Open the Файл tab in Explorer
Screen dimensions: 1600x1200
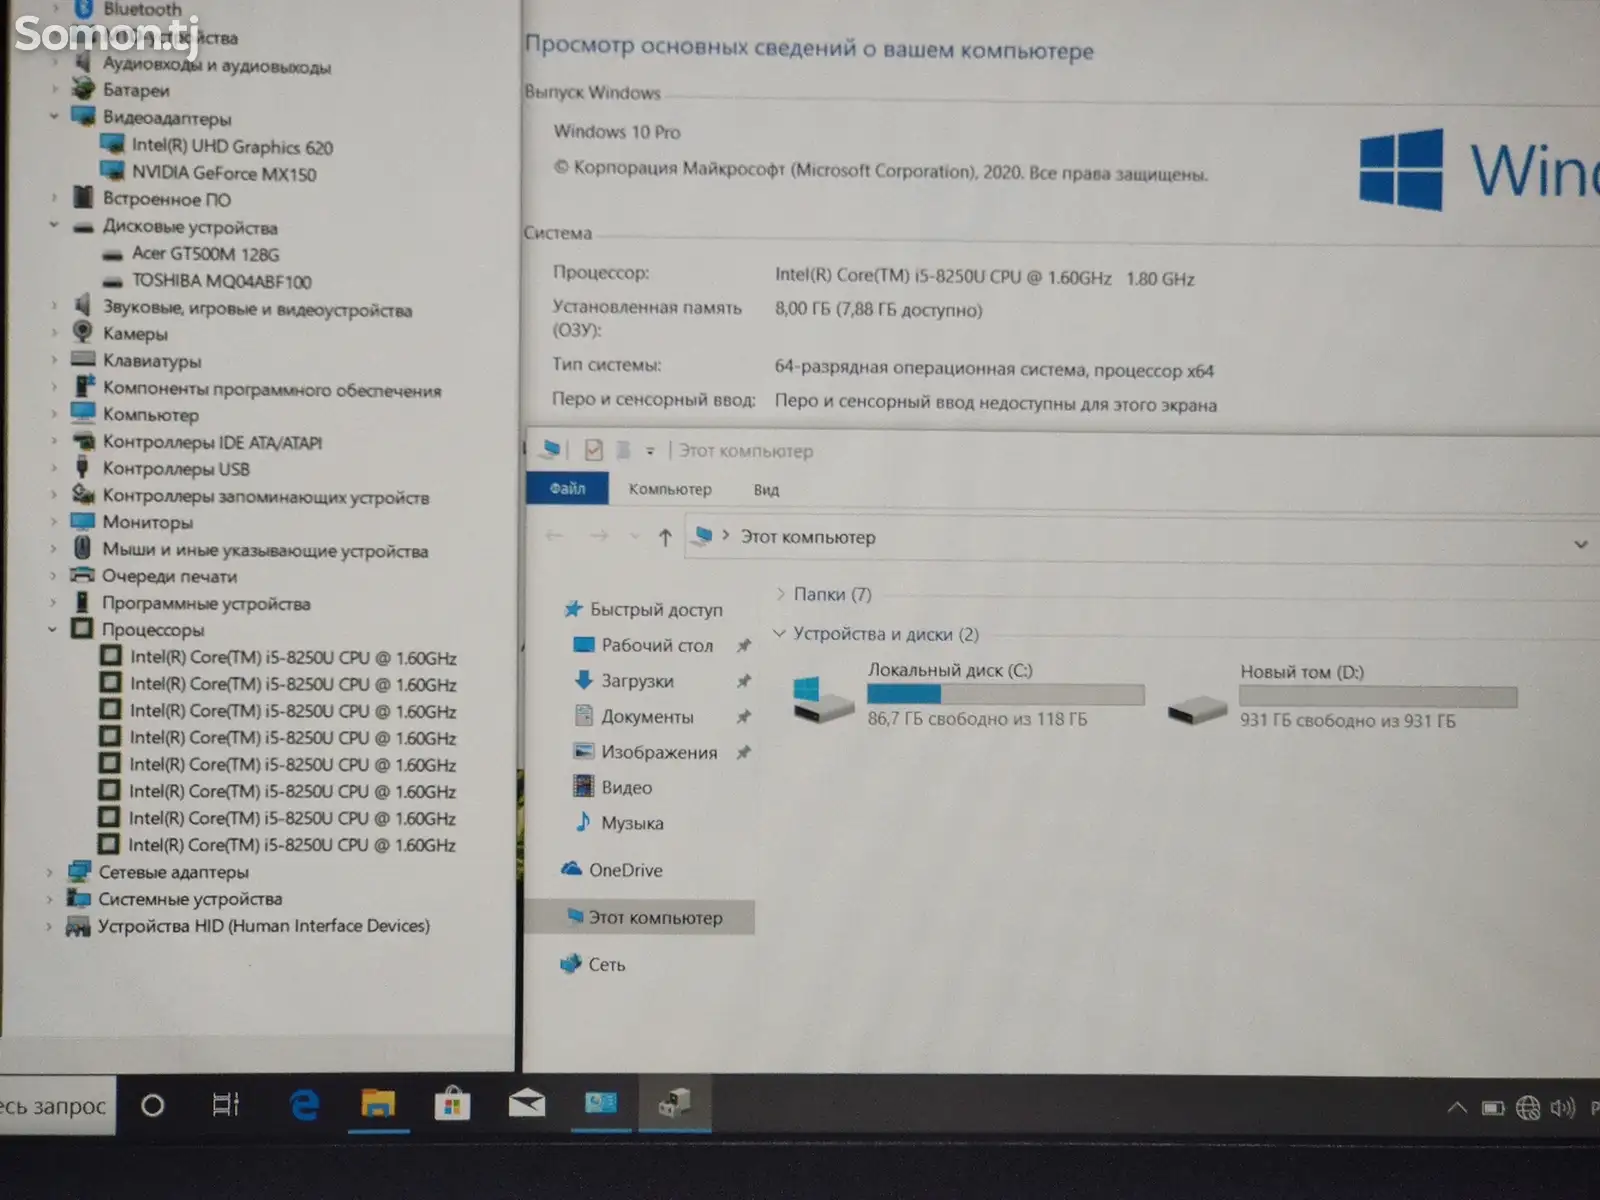(567, 488)
